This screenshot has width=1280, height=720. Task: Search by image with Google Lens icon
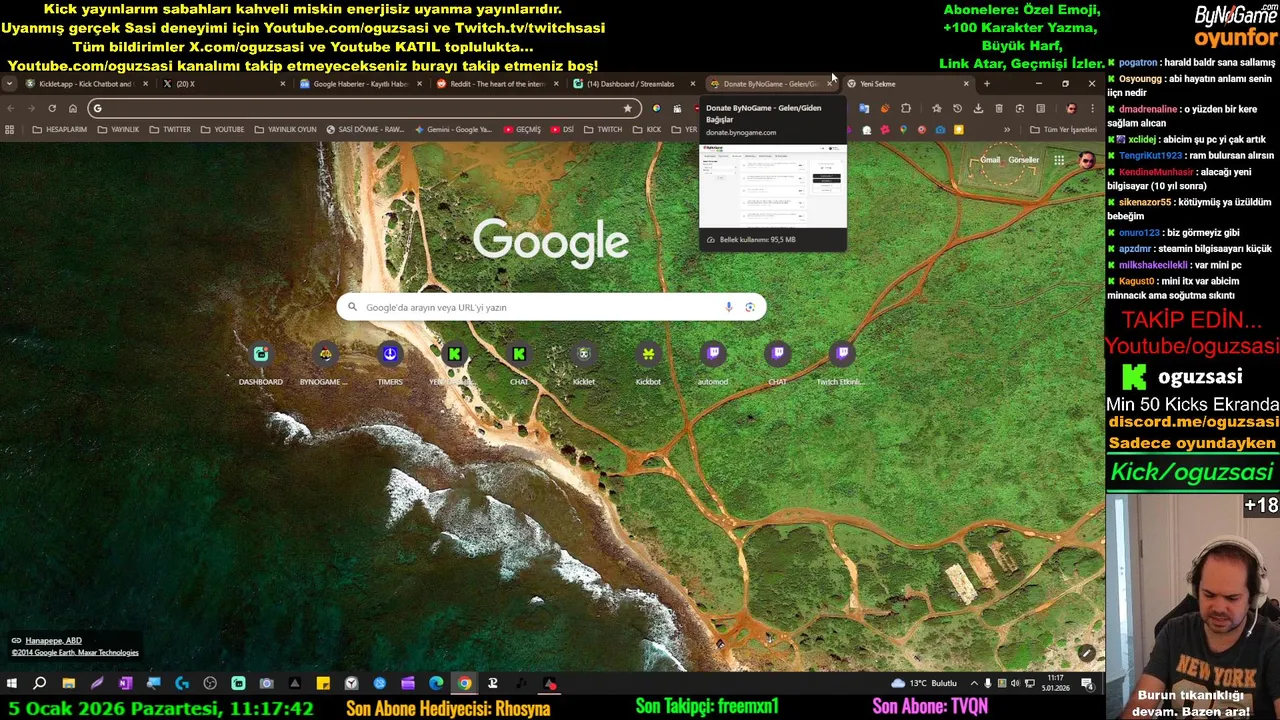(750, 307)
